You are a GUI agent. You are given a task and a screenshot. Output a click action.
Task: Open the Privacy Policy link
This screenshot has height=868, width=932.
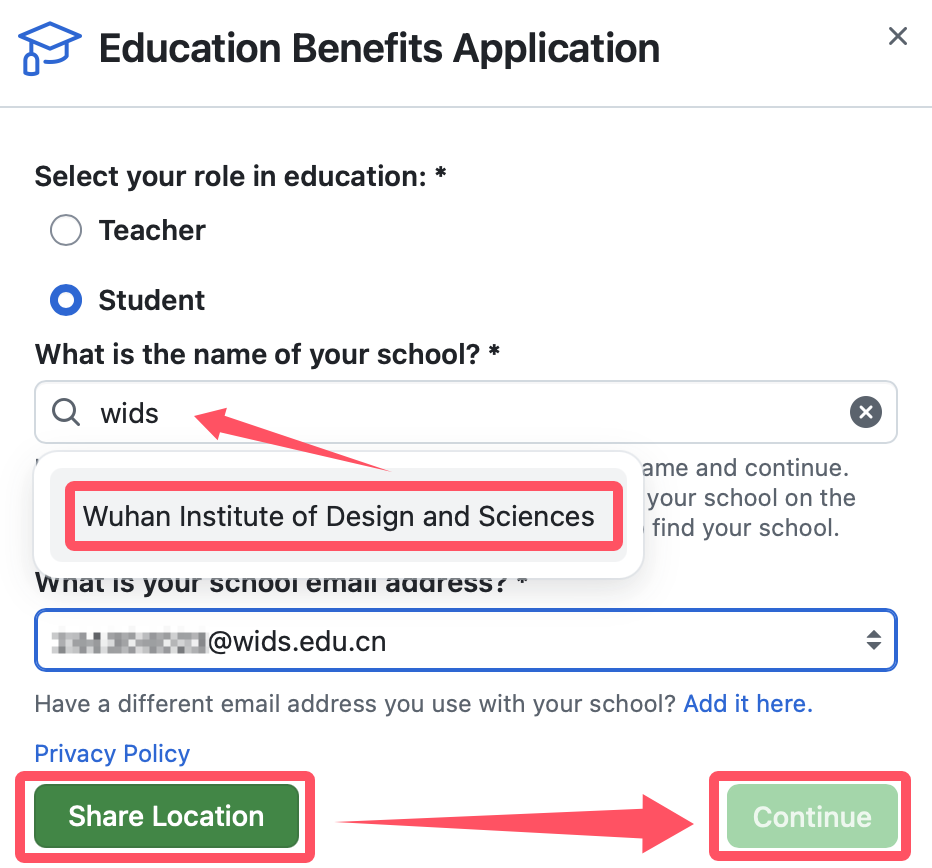(112, 753)
